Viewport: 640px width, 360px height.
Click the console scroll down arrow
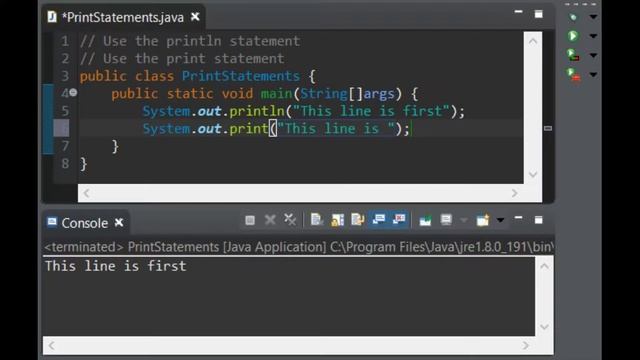tap(544, 327)
